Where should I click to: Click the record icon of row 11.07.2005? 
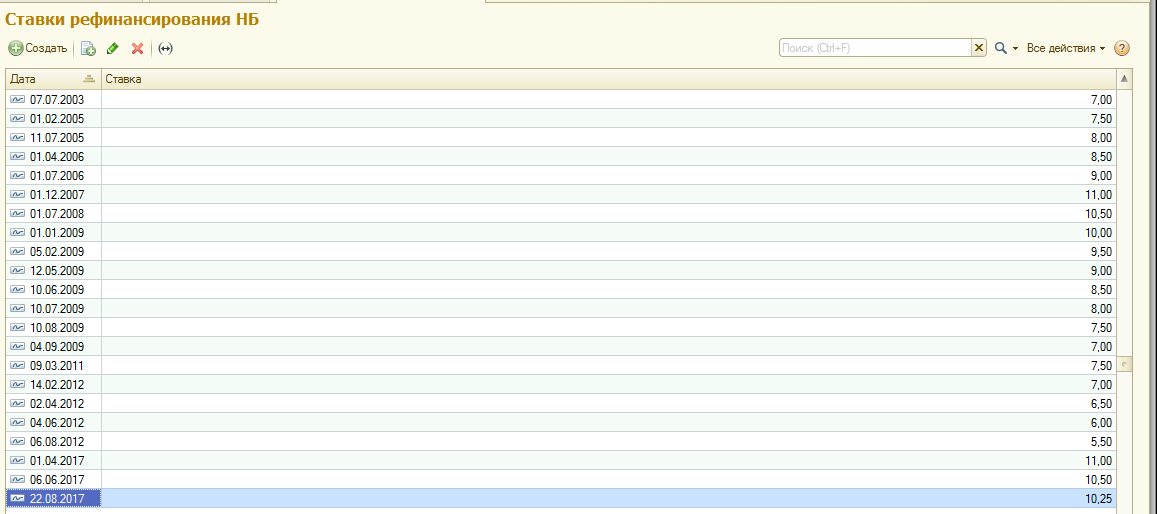pyautogui.click(x=17, y=137)
